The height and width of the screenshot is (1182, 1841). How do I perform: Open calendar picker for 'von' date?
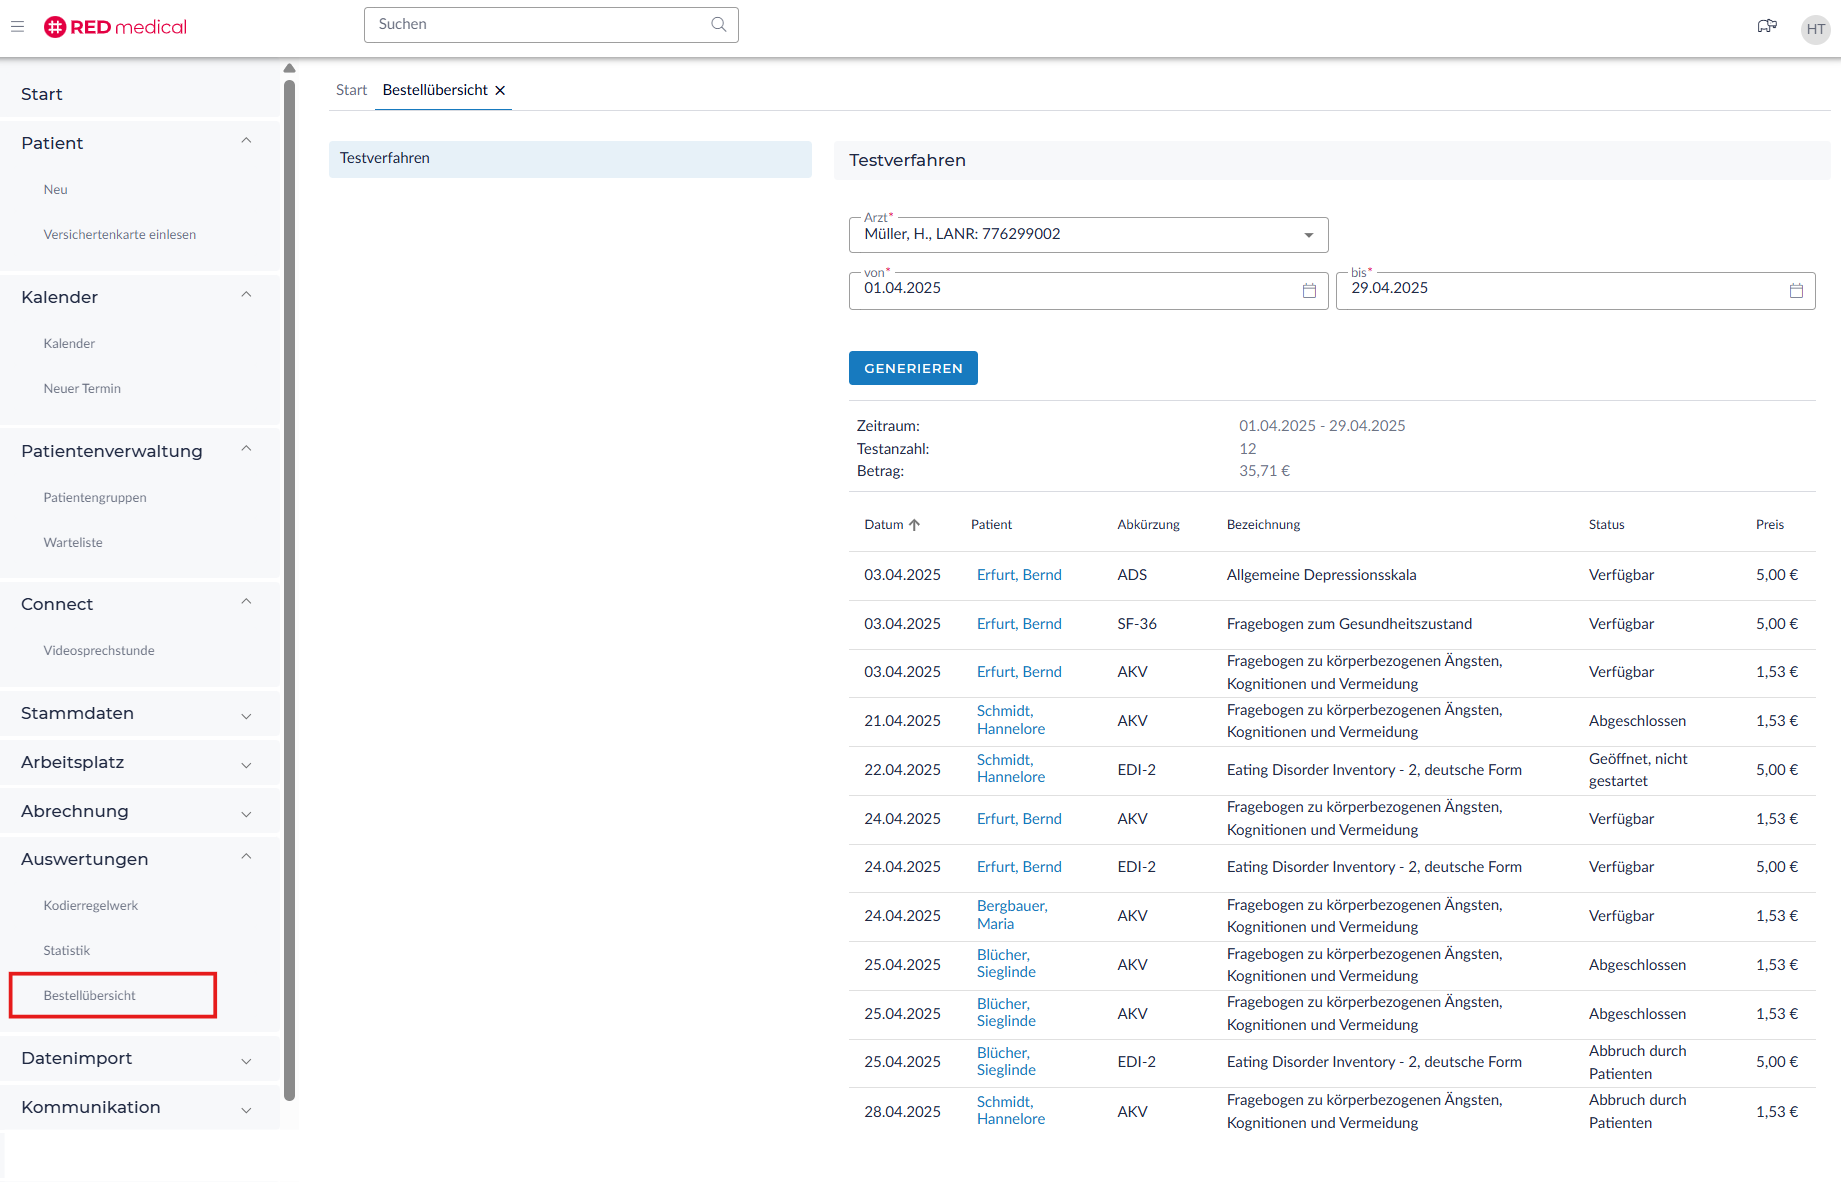(1309, 291)
